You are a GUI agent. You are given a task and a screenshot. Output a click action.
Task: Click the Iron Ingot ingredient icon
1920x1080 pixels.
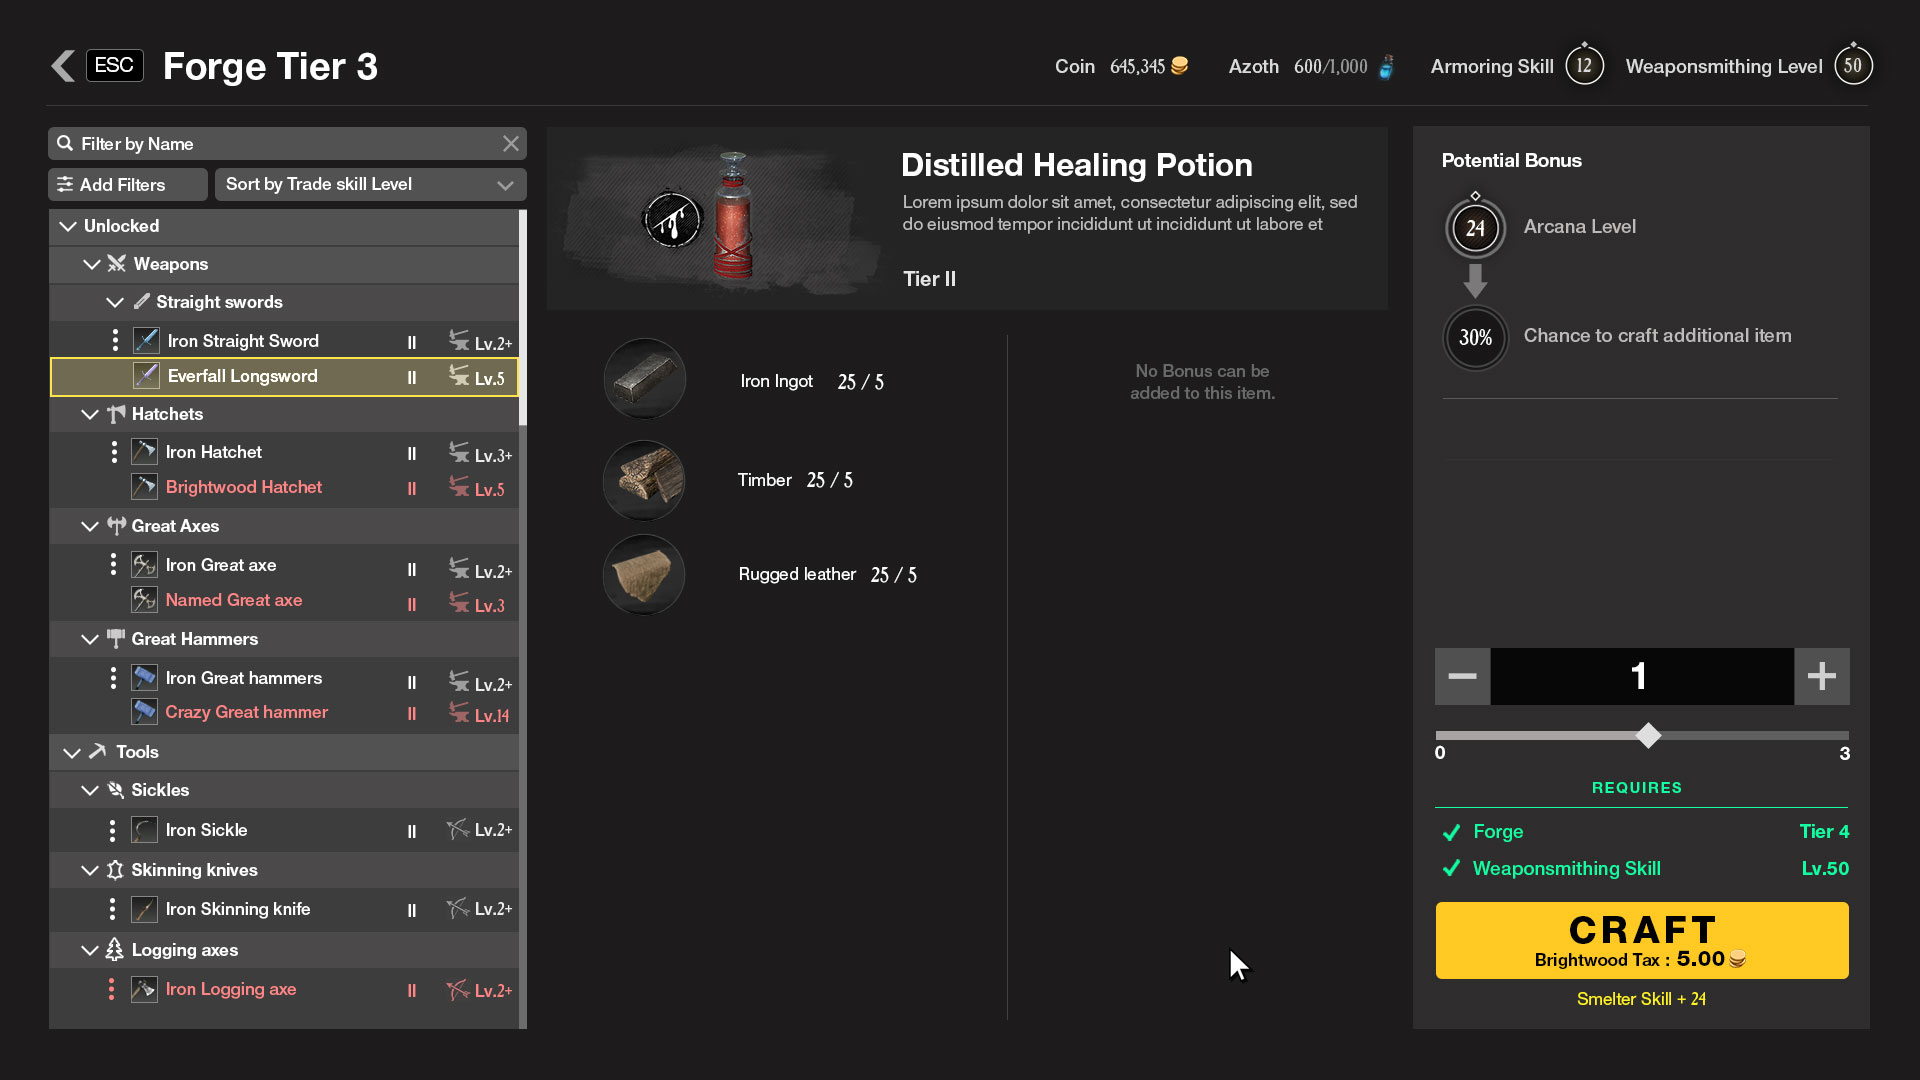point(645,380)
